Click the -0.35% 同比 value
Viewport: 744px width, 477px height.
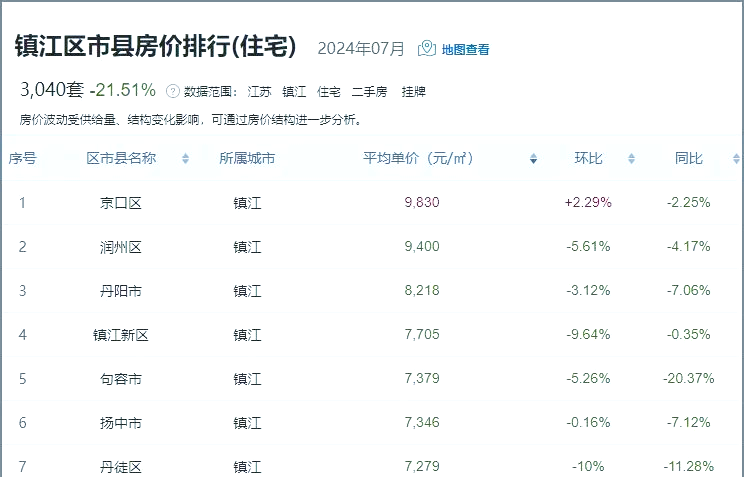click(x=688, y=335)
